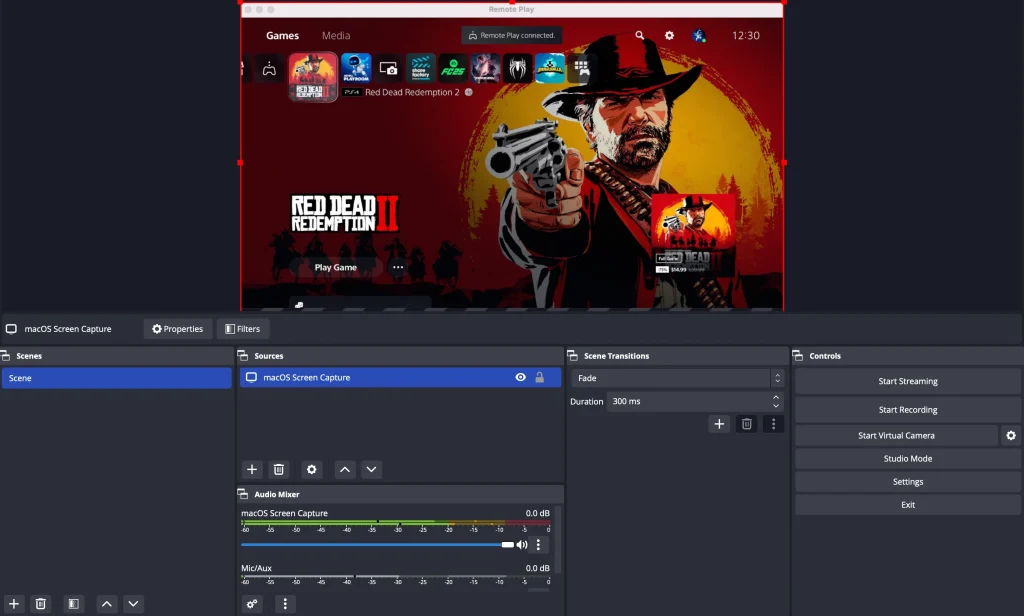Toggle lock on macOS Screen Capture source

point(540,378)
